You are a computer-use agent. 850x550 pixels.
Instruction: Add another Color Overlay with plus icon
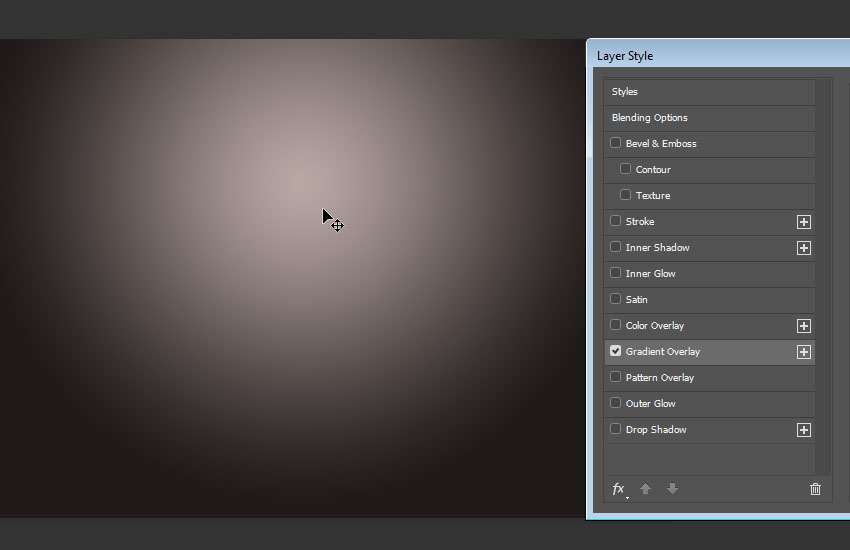[803, 326]
